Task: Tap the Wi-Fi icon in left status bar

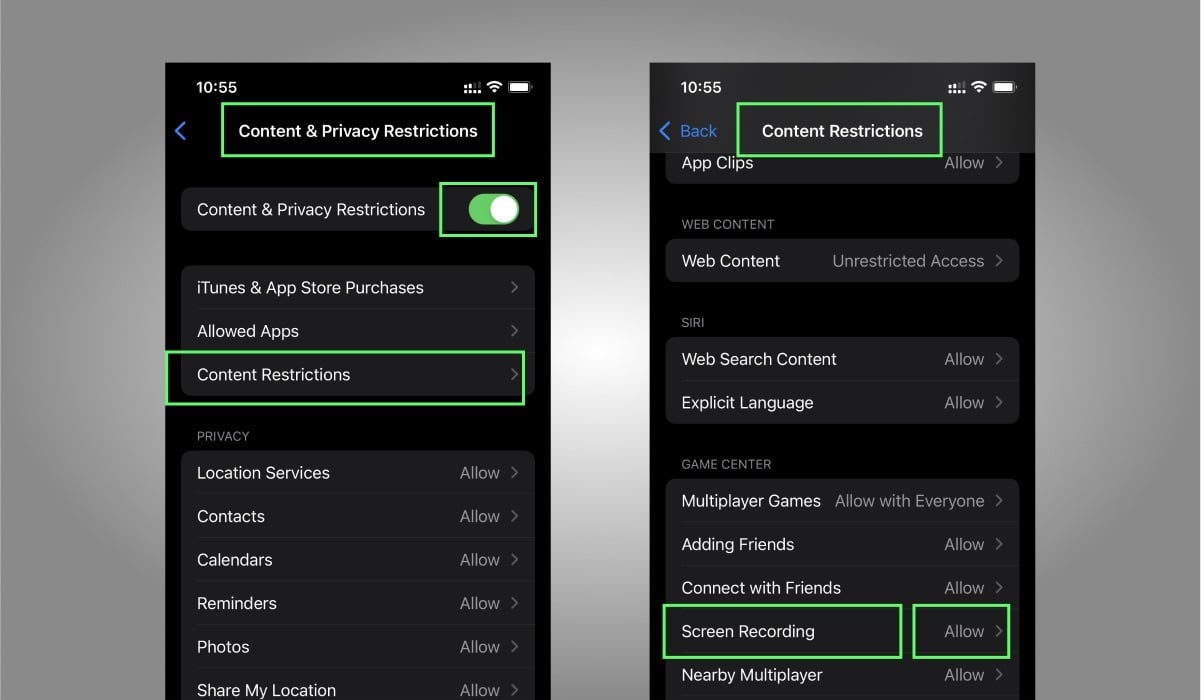Action: coord(492,87)
